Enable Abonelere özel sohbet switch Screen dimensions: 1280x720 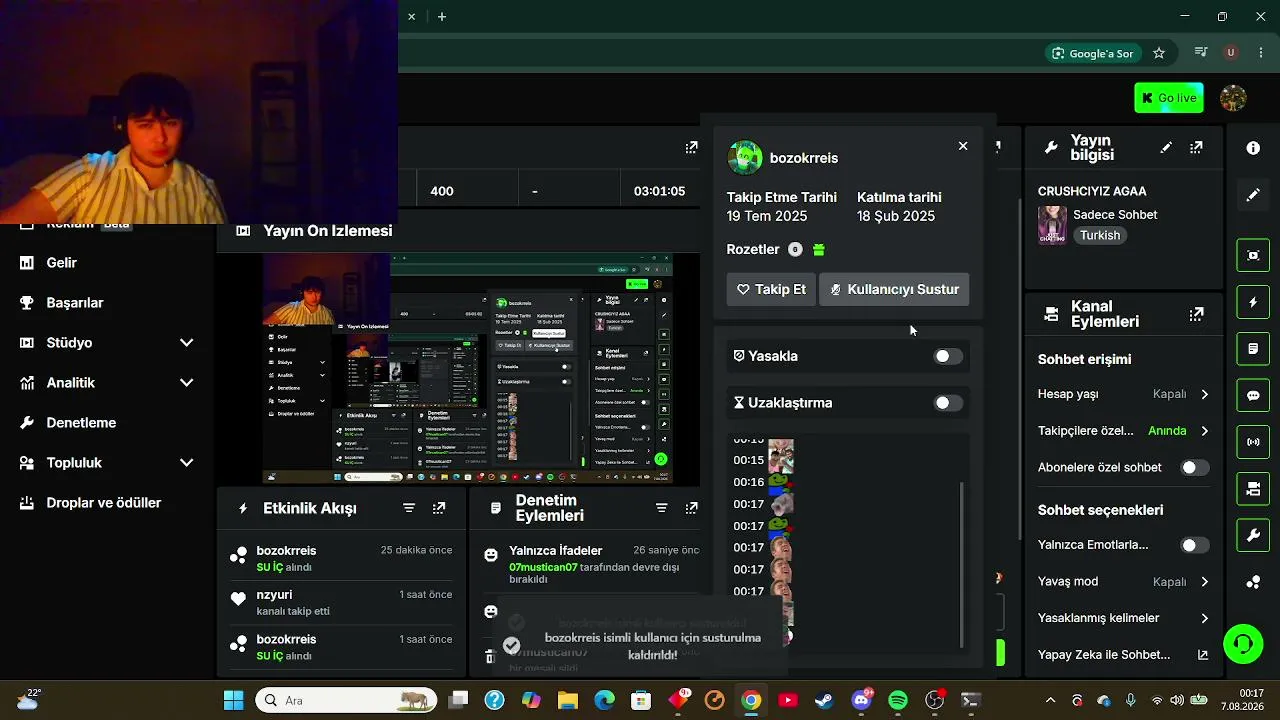coord(1194,467)
